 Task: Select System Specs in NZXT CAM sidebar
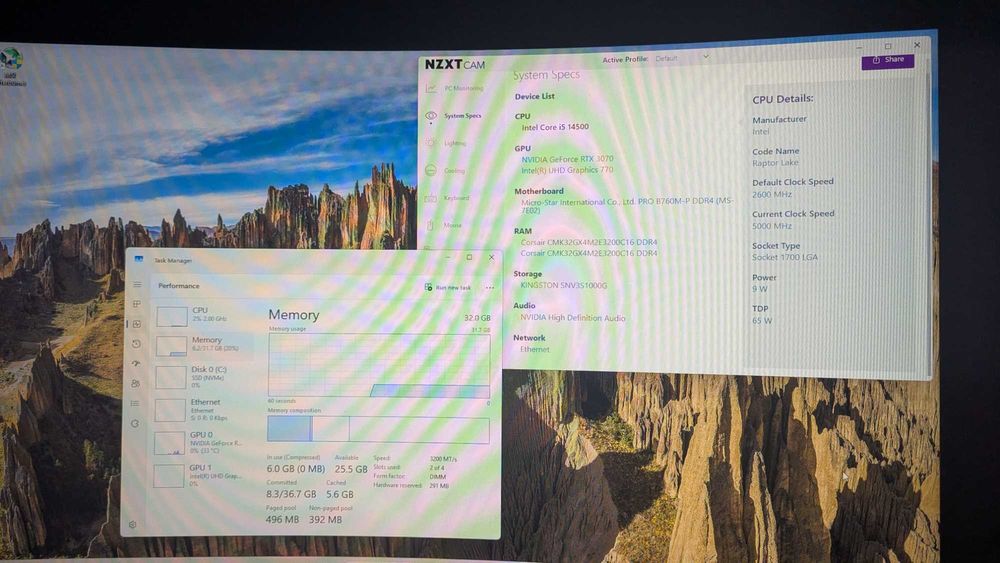click(x=455, y=115)
